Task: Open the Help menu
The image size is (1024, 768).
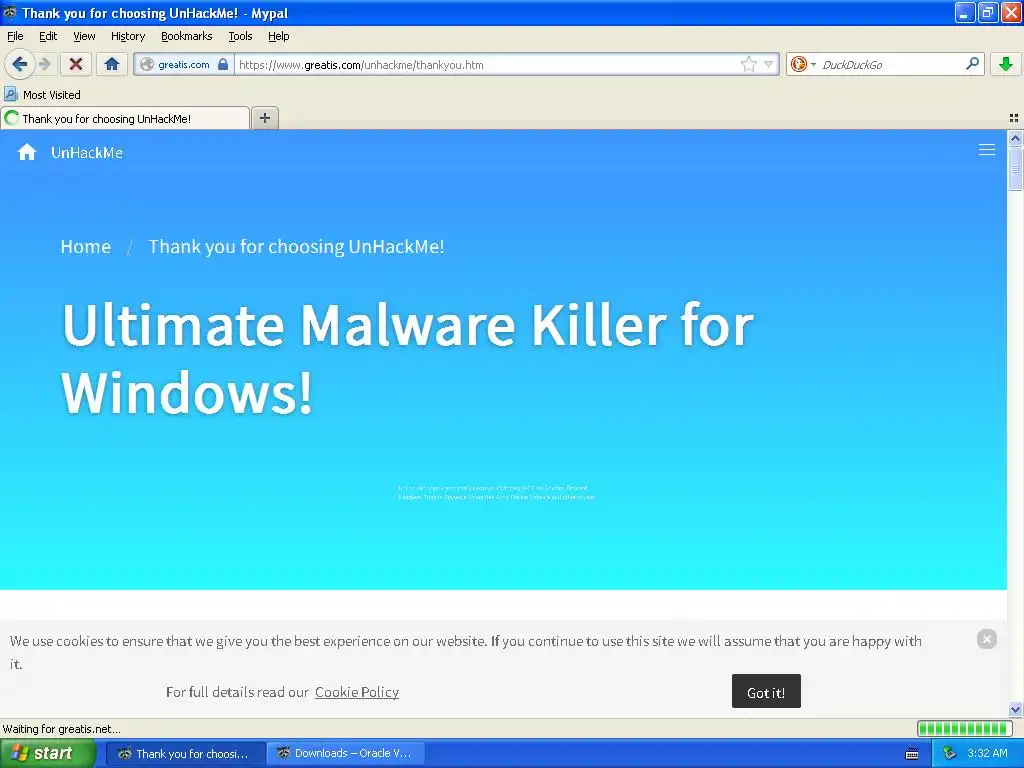Action: coord(278,36)
